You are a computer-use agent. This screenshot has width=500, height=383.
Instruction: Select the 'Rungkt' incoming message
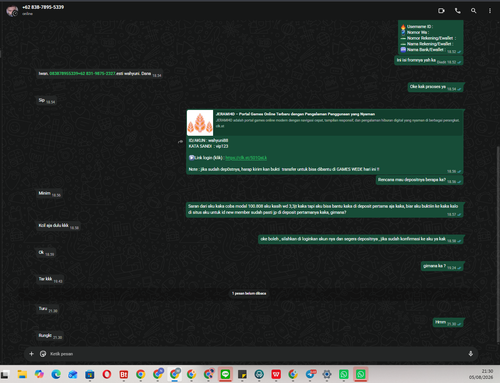[x=50, y=336]
